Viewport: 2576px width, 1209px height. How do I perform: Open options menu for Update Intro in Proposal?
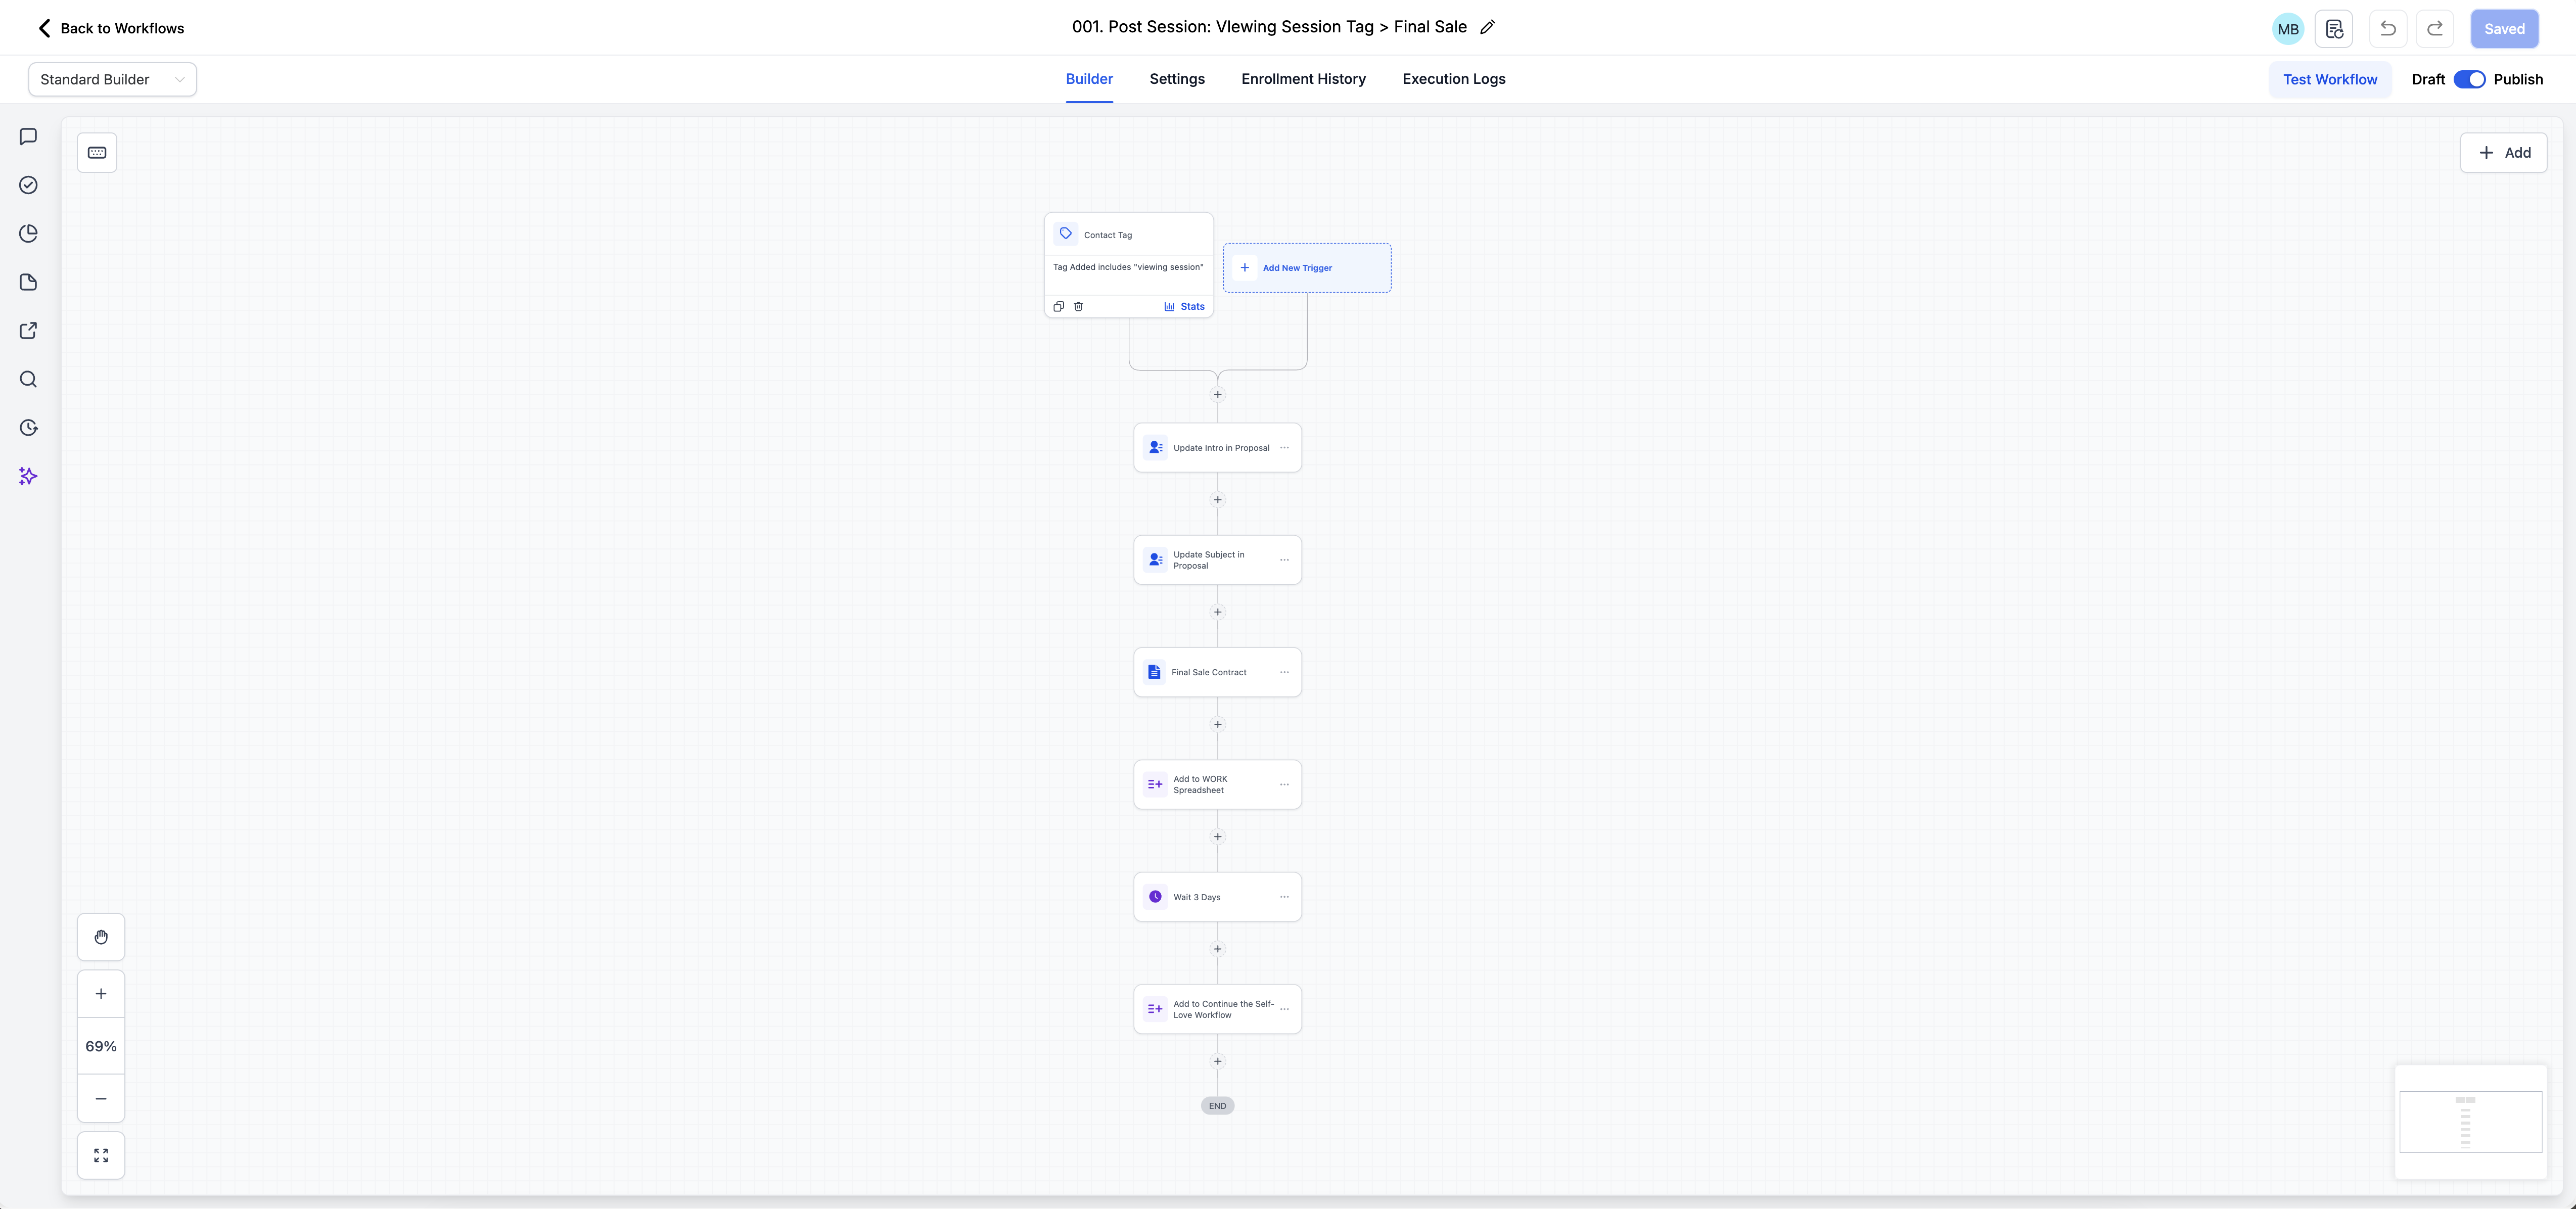point(1284,448)
